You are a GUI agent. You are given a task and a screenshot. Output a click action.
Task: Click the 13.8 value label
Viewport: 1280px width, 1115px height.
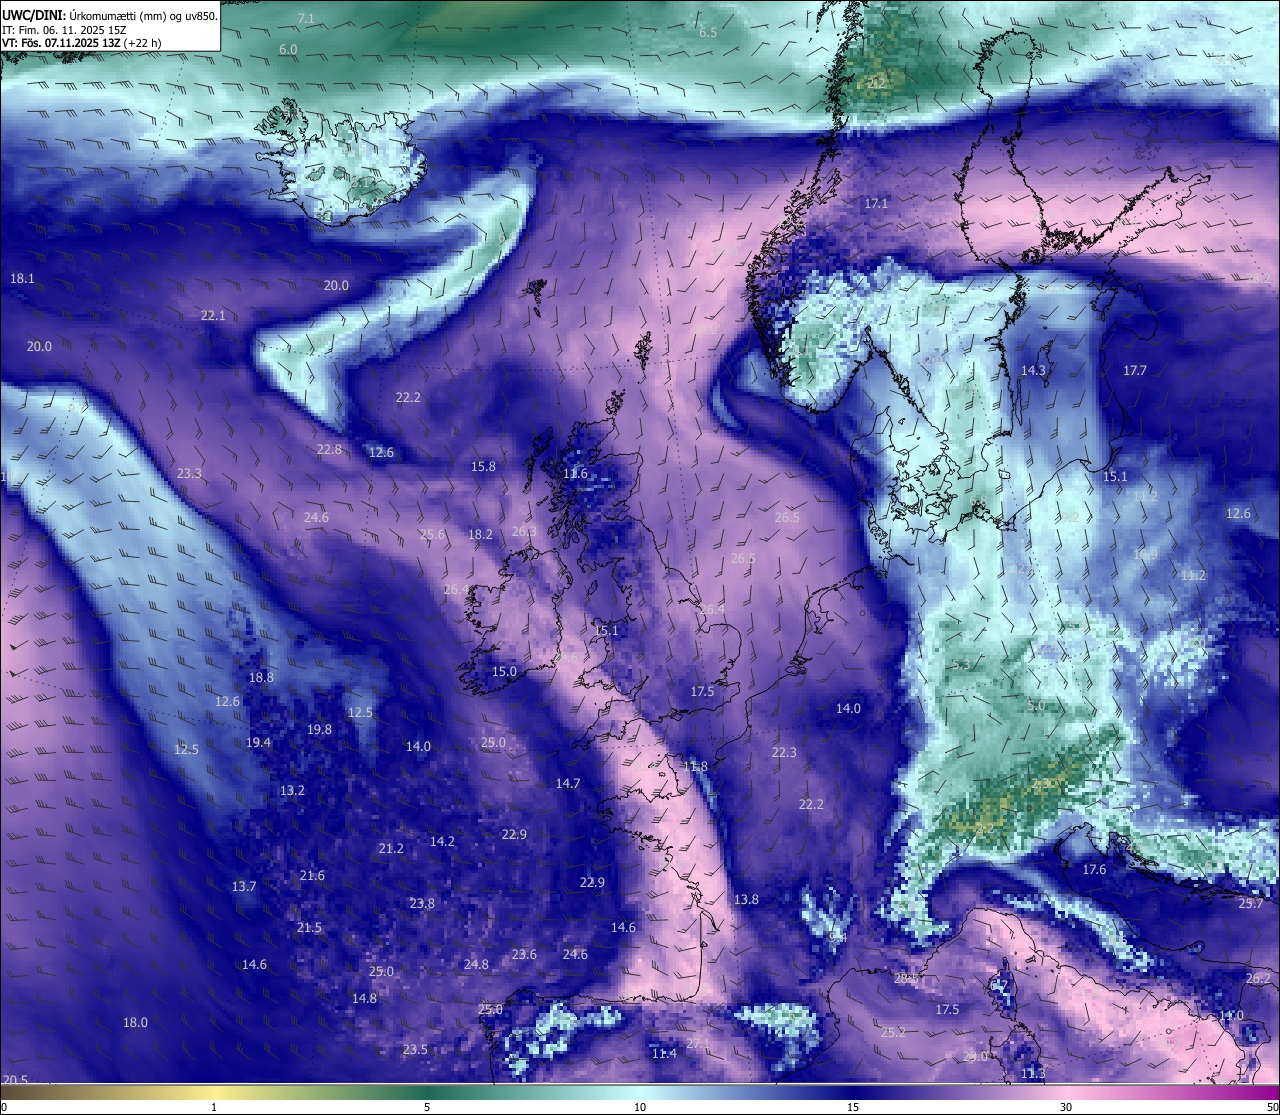[746, 900]
